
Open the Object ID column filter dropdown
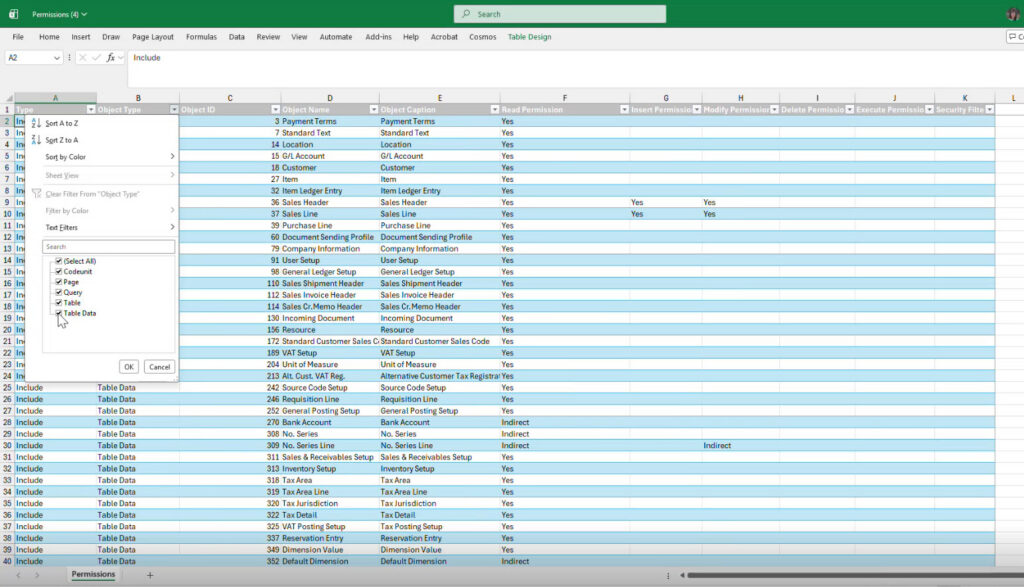click(276, 110)
